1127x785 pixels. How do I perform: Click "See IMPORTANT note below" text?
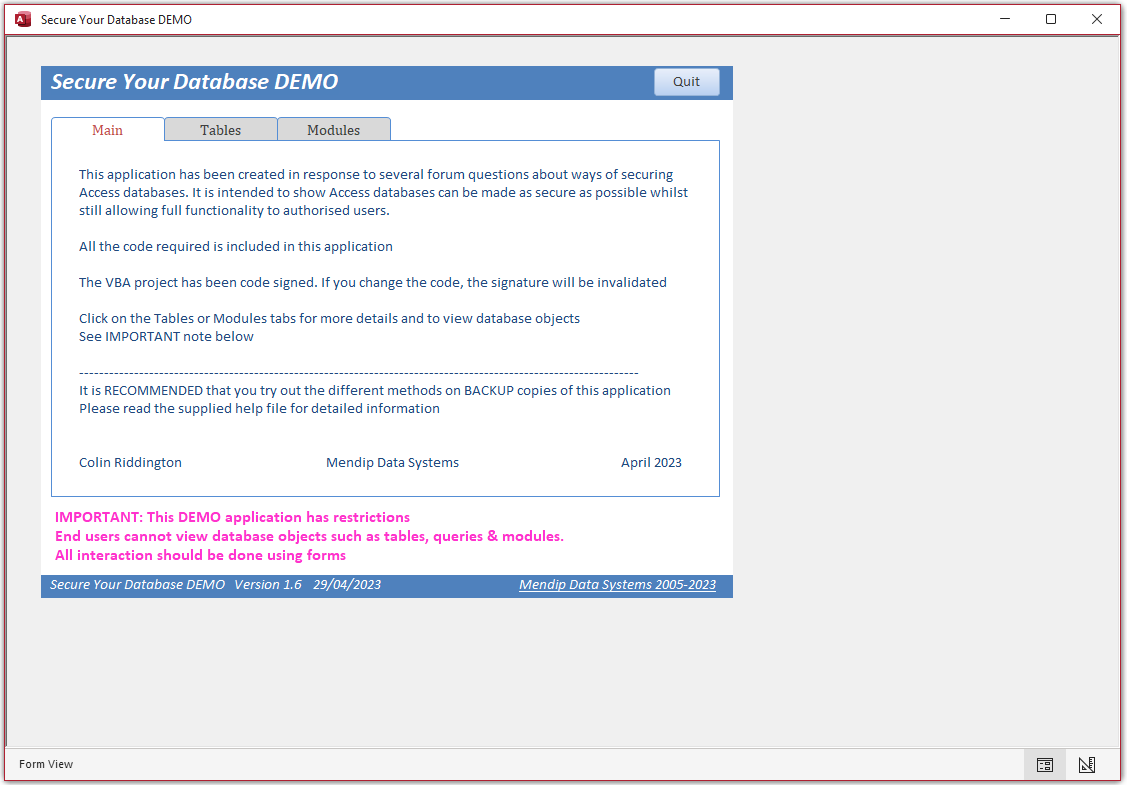166,336
